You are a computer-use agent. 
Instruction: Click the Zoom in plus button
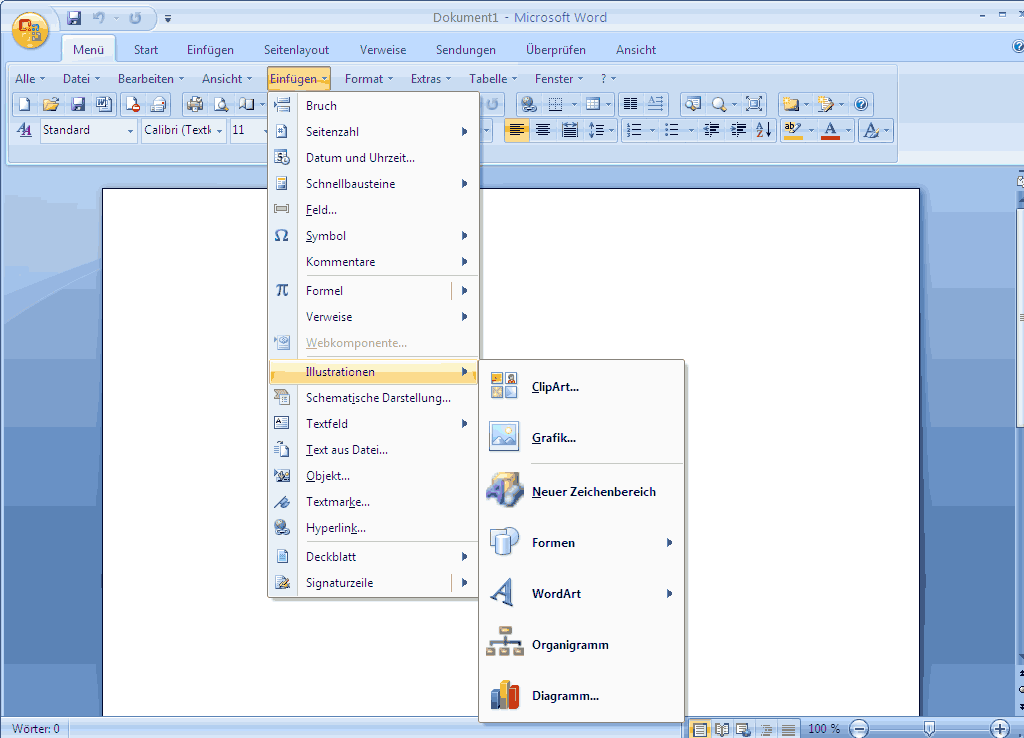click(x=1000, y=728)
